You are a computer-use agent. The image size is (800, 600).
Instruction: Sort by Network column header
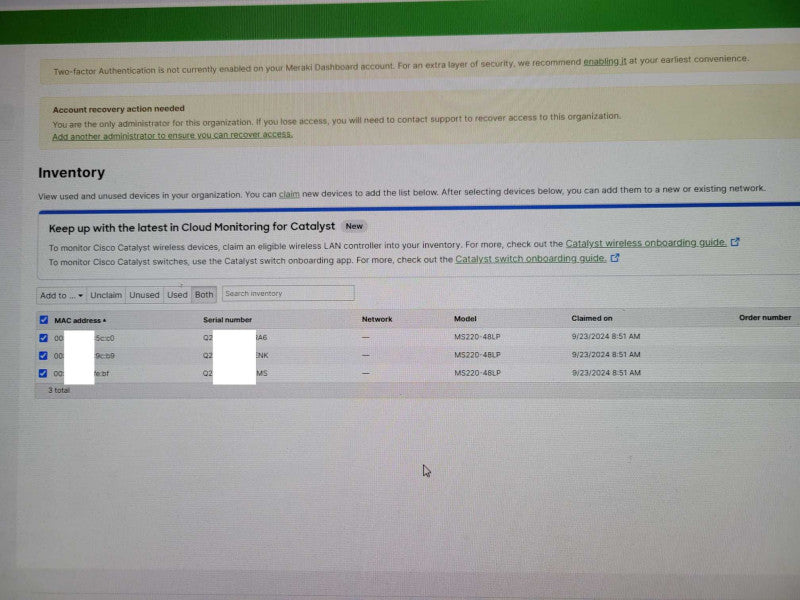tap(377, 319)
